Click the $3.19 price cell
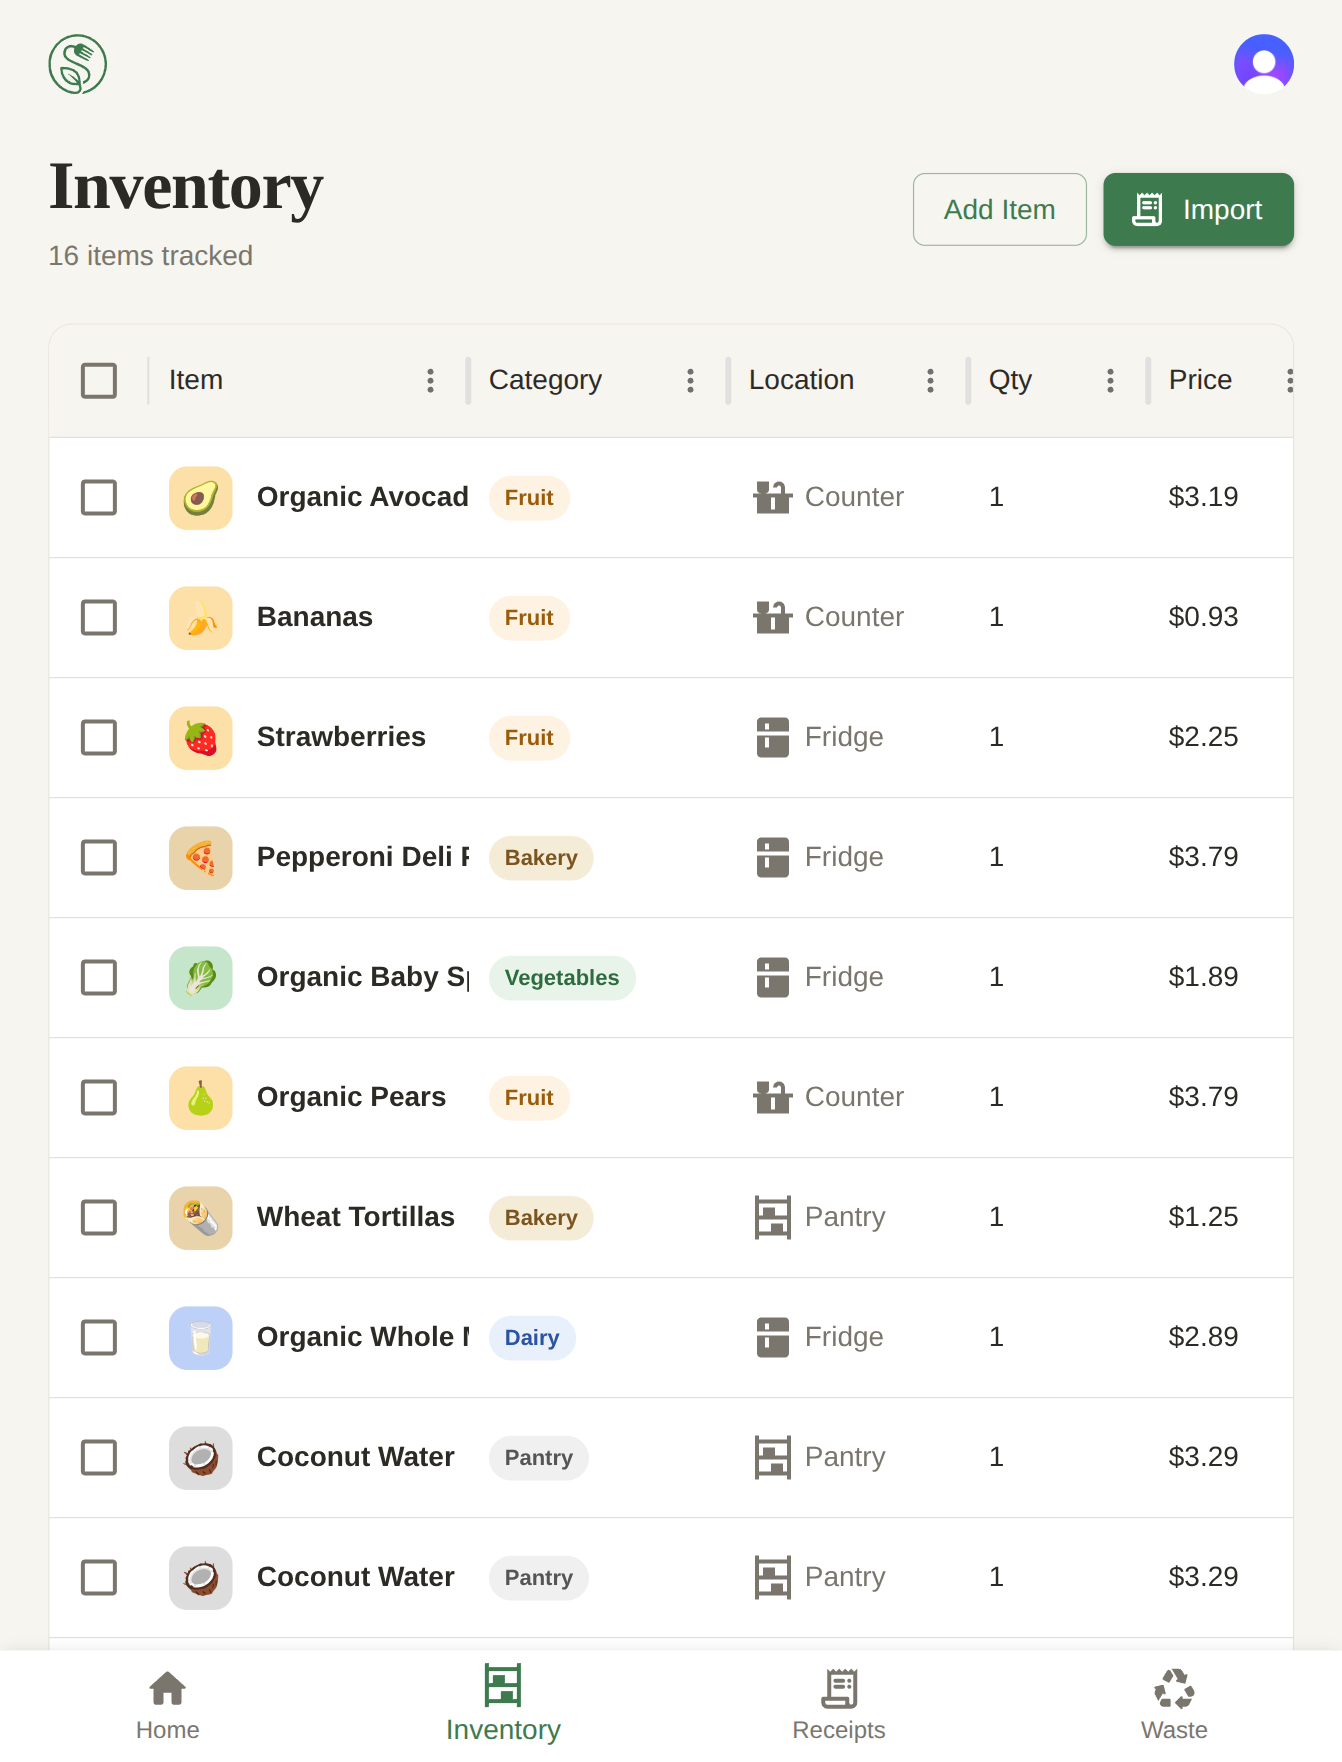The width and height of the screenshot is (1342, 1762). [1203, 497]
